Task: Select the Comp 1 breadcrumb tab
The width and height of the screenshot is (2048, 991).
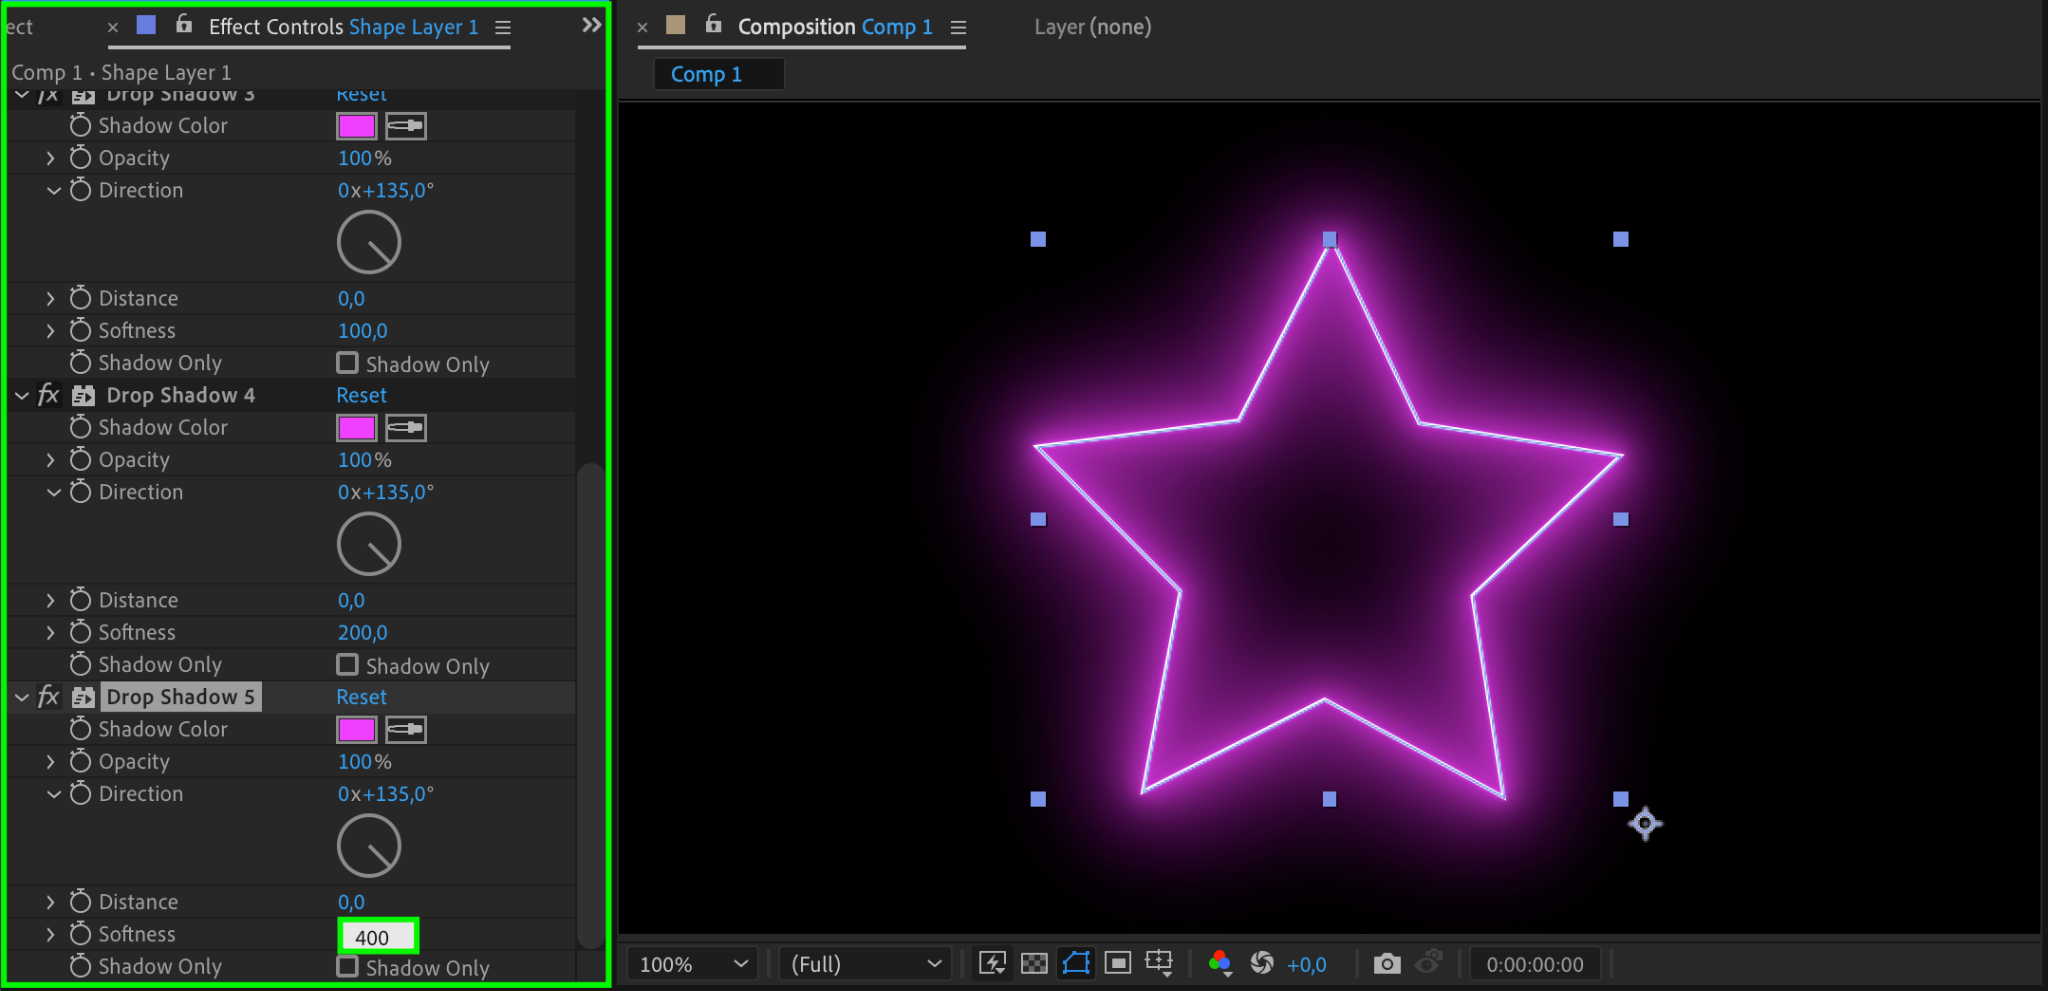Action: pos(706,74)
